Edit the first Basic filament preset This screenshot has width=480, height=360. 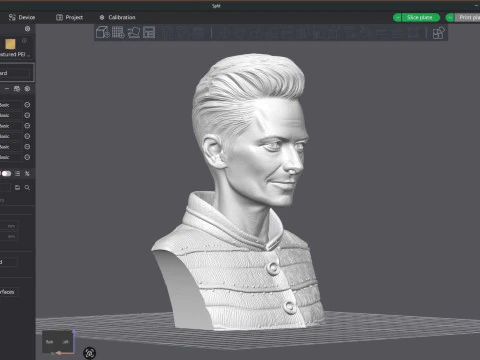click(27, 105)
